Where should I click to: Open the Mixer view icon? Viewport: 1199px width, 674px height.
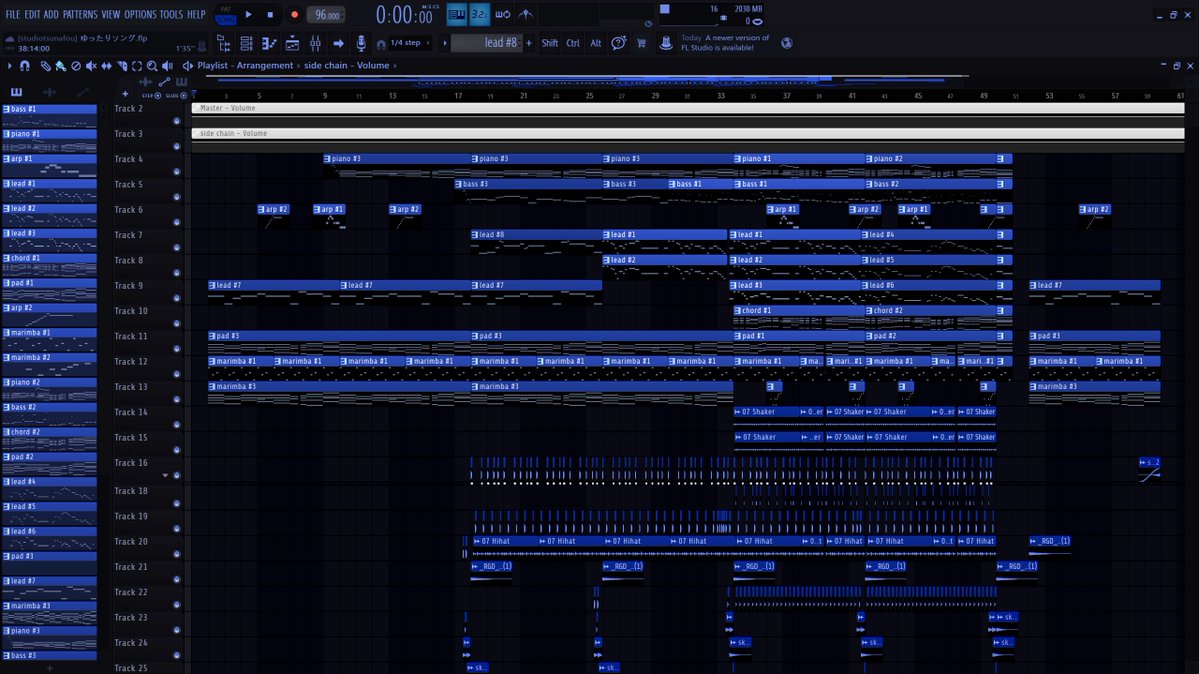315,44
